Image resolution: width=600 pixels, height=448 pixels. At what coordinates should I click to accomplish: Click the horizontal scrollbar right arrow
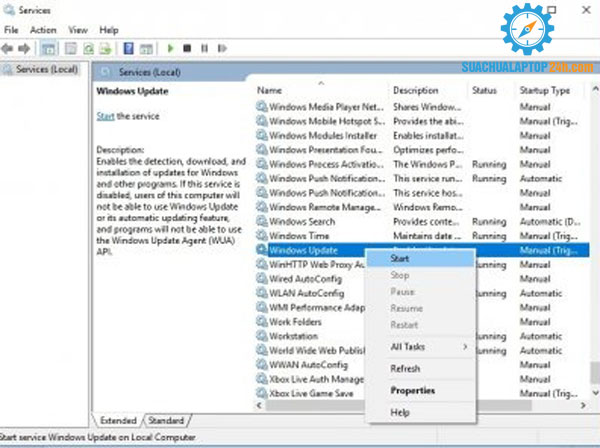click(583, 405)
